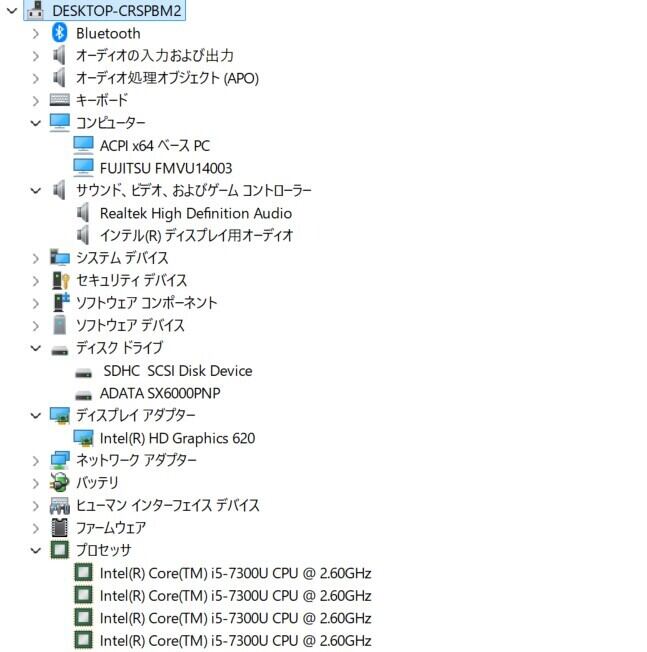Screen dimensions: 647x652
Task: Select the バッテリ category label
Action: (97, 483)
